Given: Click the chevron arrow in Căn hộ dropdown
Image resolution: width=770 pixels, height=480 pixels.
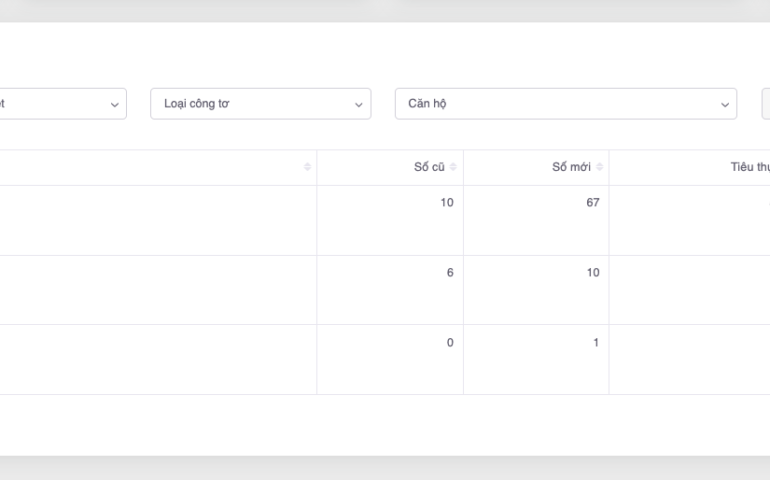Looking at the screenshot, I should pos(725,104).
